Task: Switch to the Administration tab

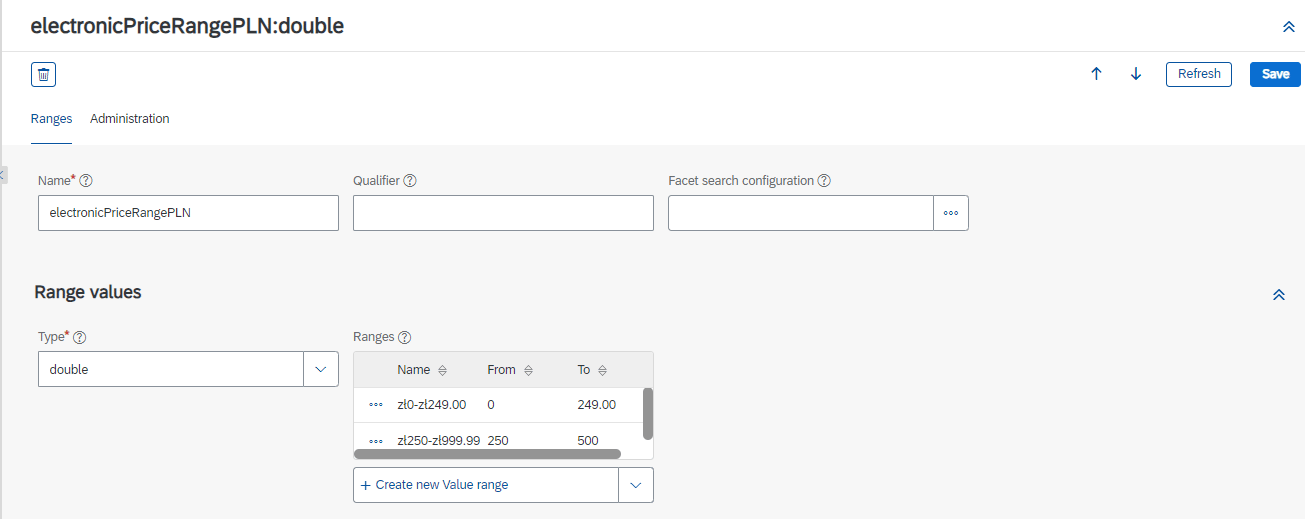Action: point(130,119)
